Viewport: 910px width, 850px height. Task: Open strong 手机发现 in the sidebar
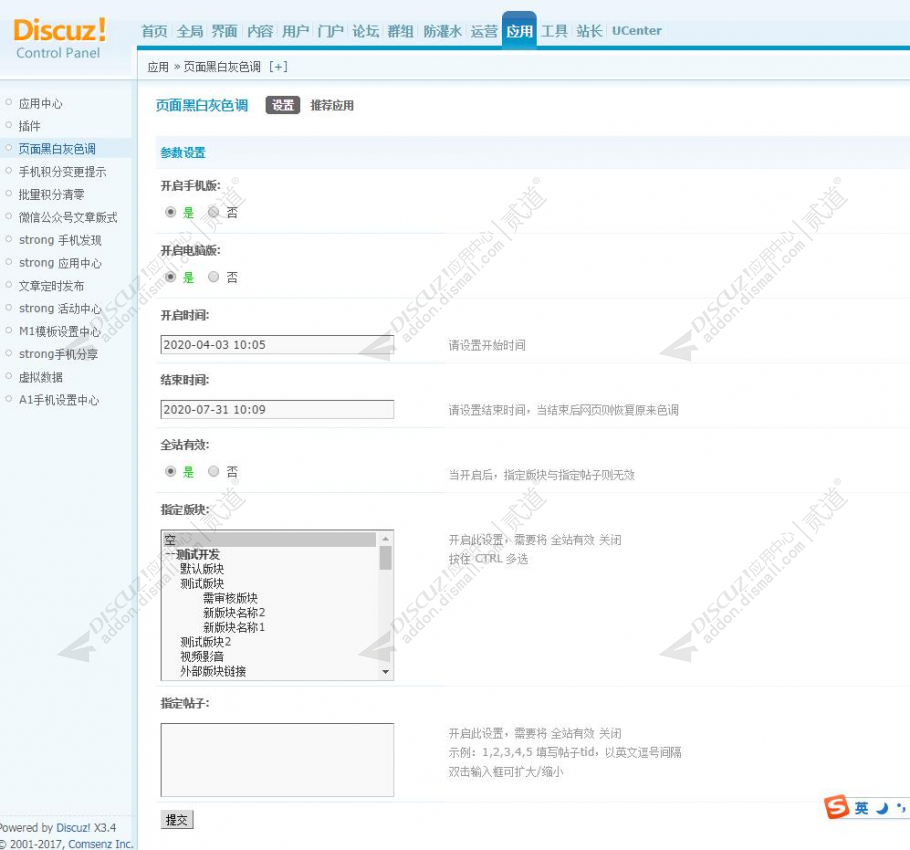(60, 240)
